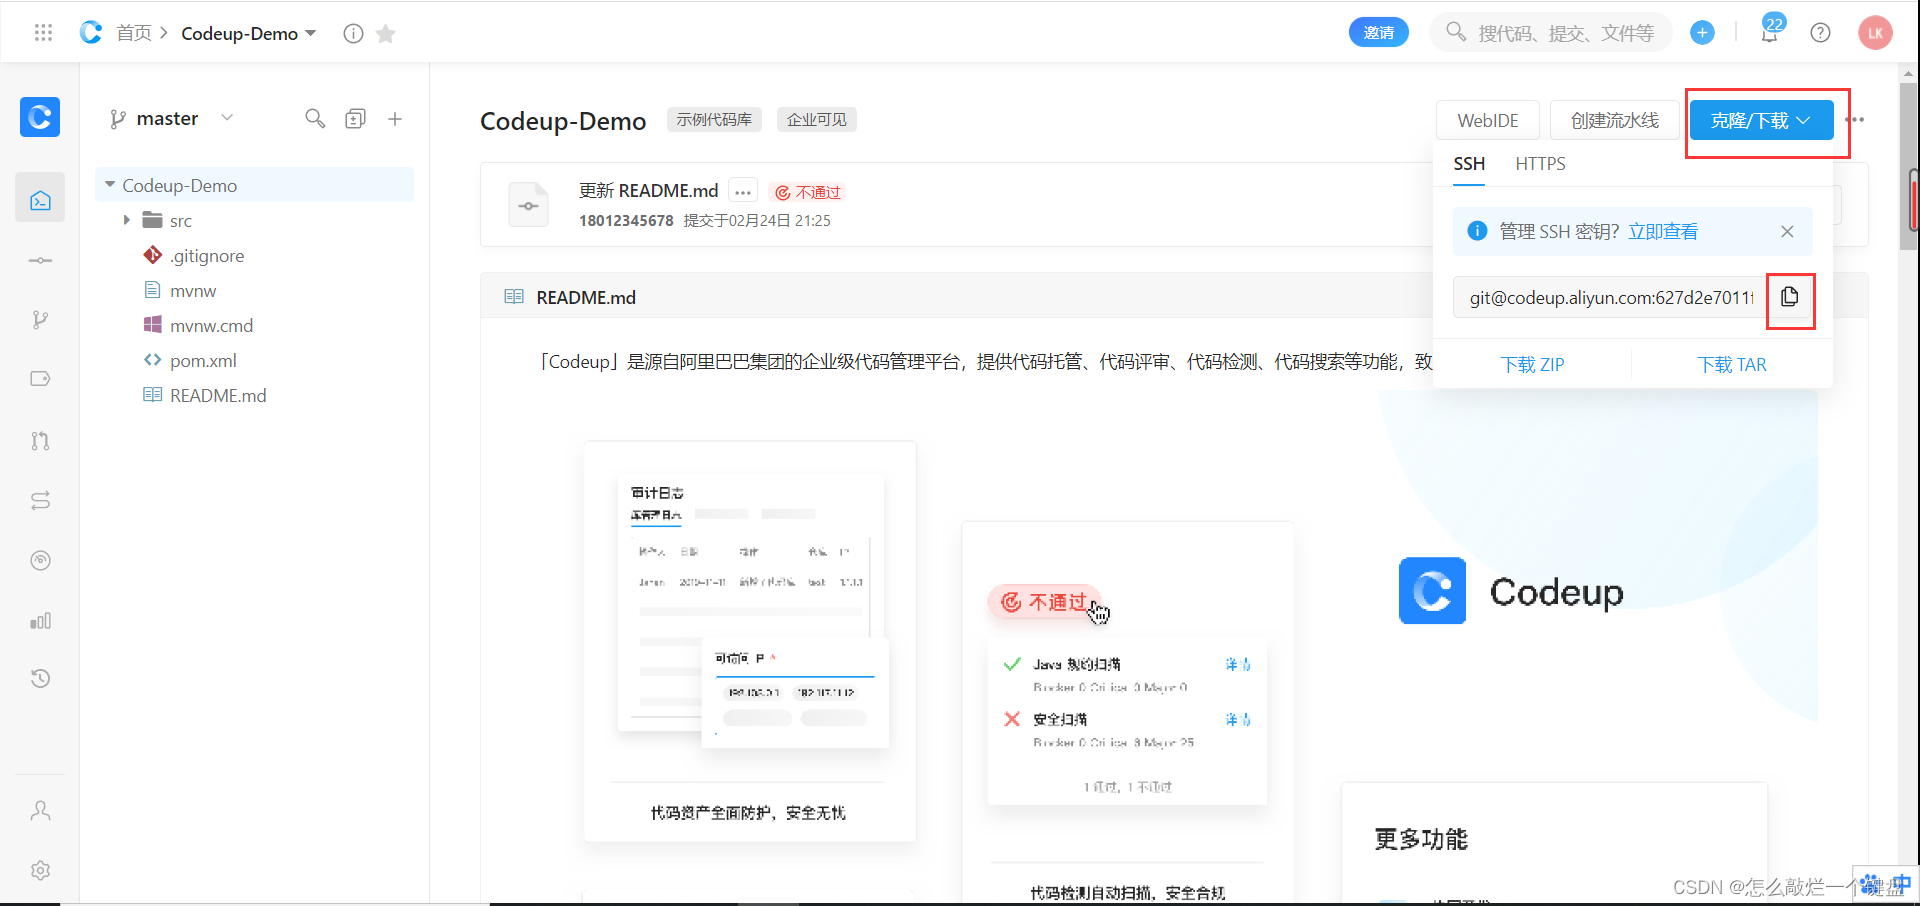
Task: Switch to the HTTPS tab
Action: pyautogui.click(x=1540, y=164)
